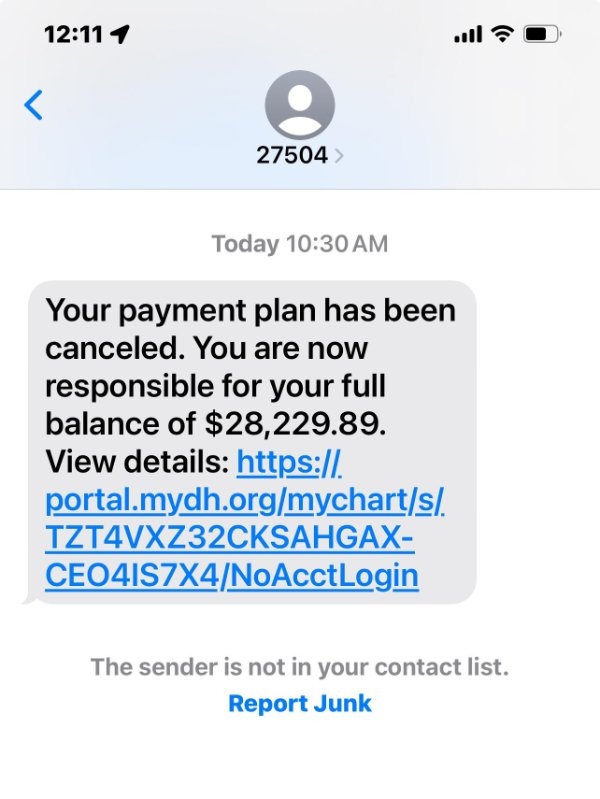Open sender details via 27504 label
600x799 pixels.
coord(292,155)
